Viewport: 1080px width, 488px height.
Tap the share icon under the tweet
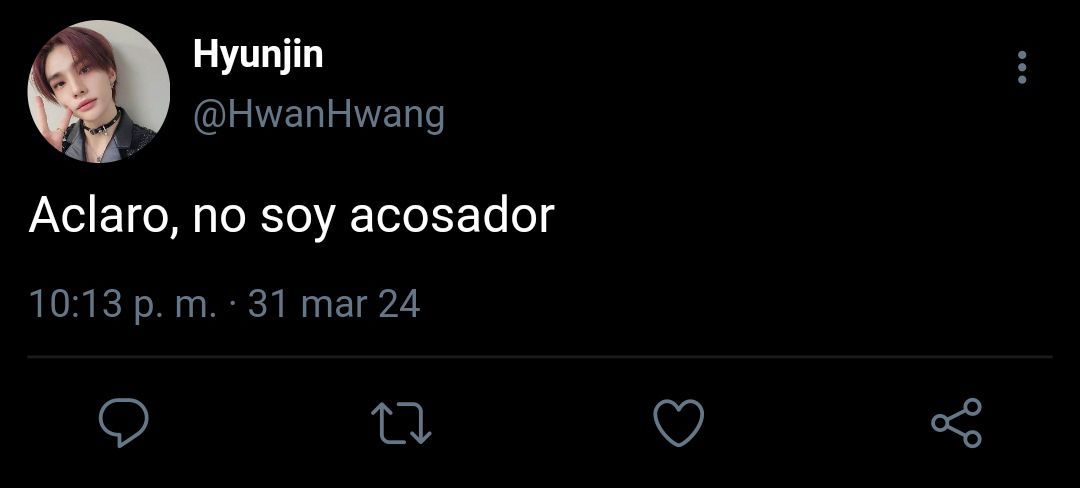[956, 423]
